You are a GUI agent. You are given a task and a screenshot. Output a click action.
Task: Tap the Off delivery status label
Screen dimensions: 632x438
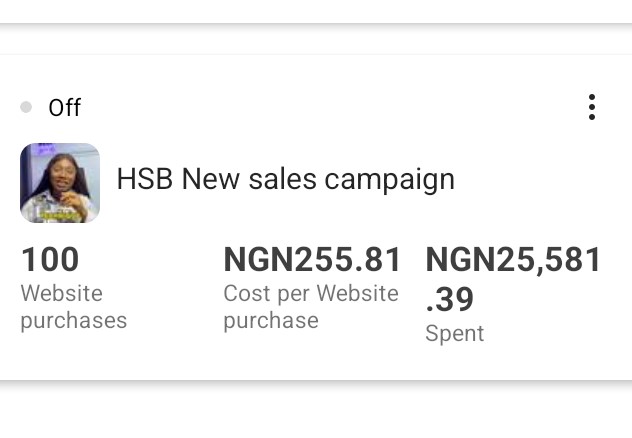[x=64, y=107]
